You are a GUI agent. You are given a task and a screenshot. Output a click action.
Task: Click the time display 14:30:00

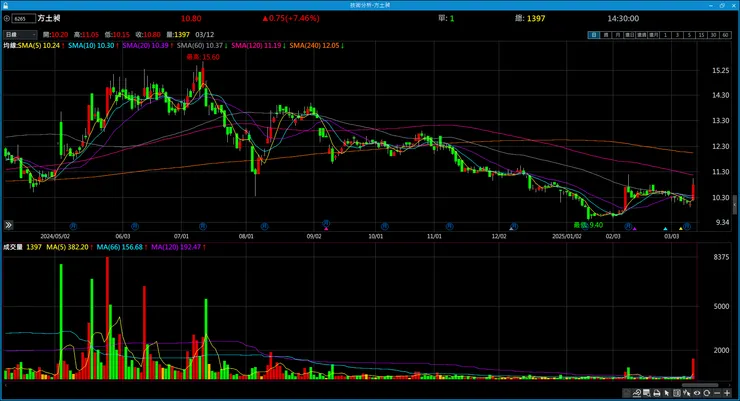click(623, 18)
